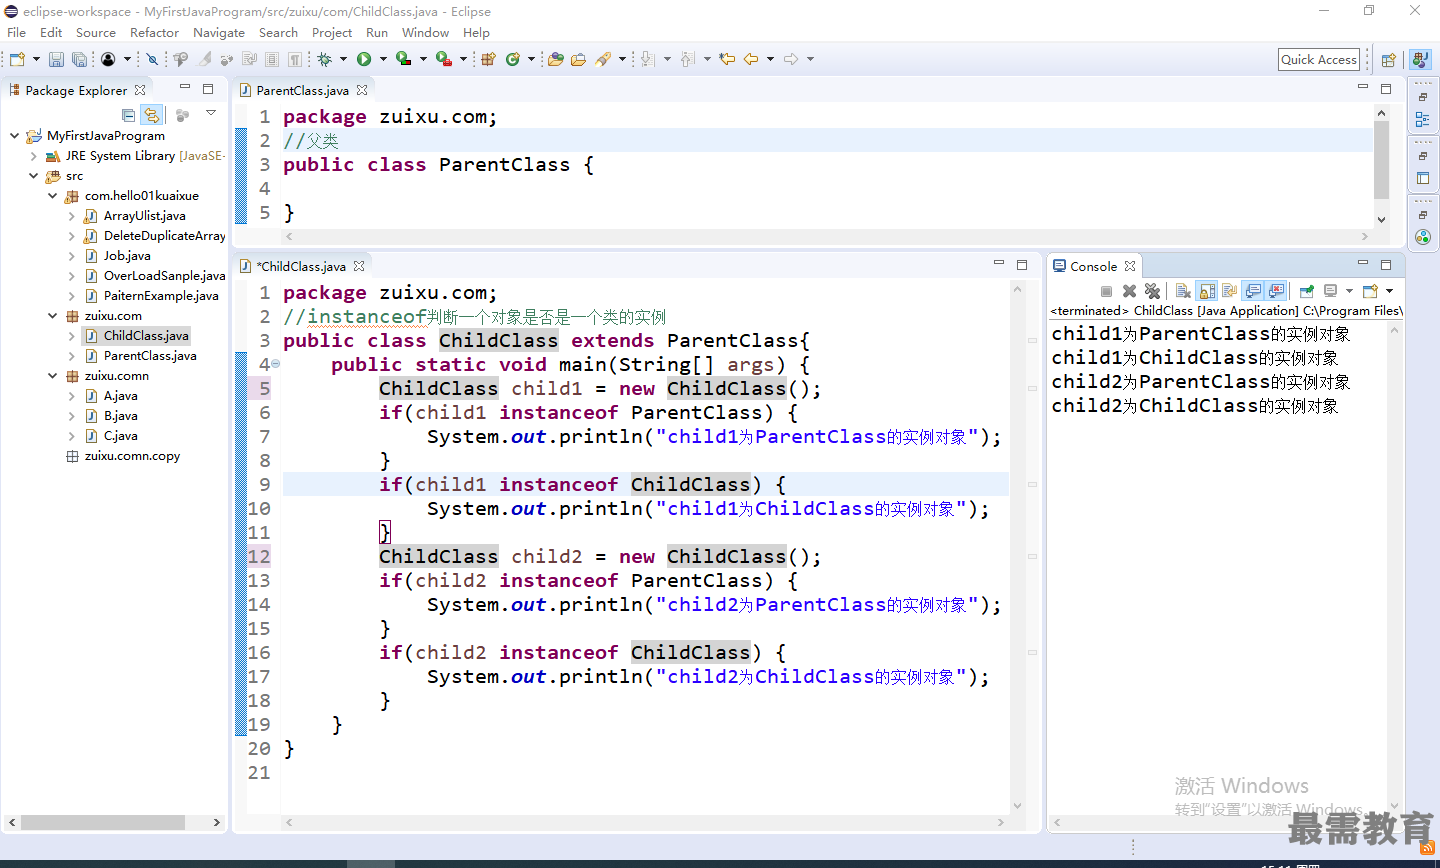Click the New Java Class icon
Viewport: 1440px width, 868px height.
pos(513,59)
